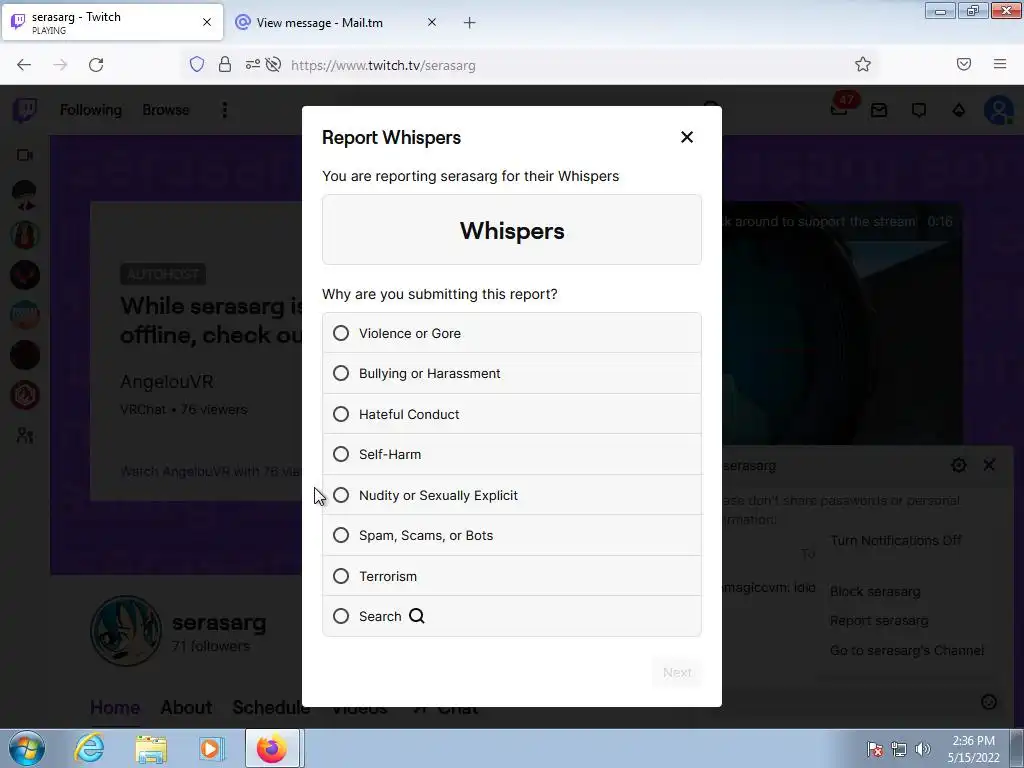Bookmark this page with star
This screenshot has width=1024, height=768.
[x=863, y=64]
